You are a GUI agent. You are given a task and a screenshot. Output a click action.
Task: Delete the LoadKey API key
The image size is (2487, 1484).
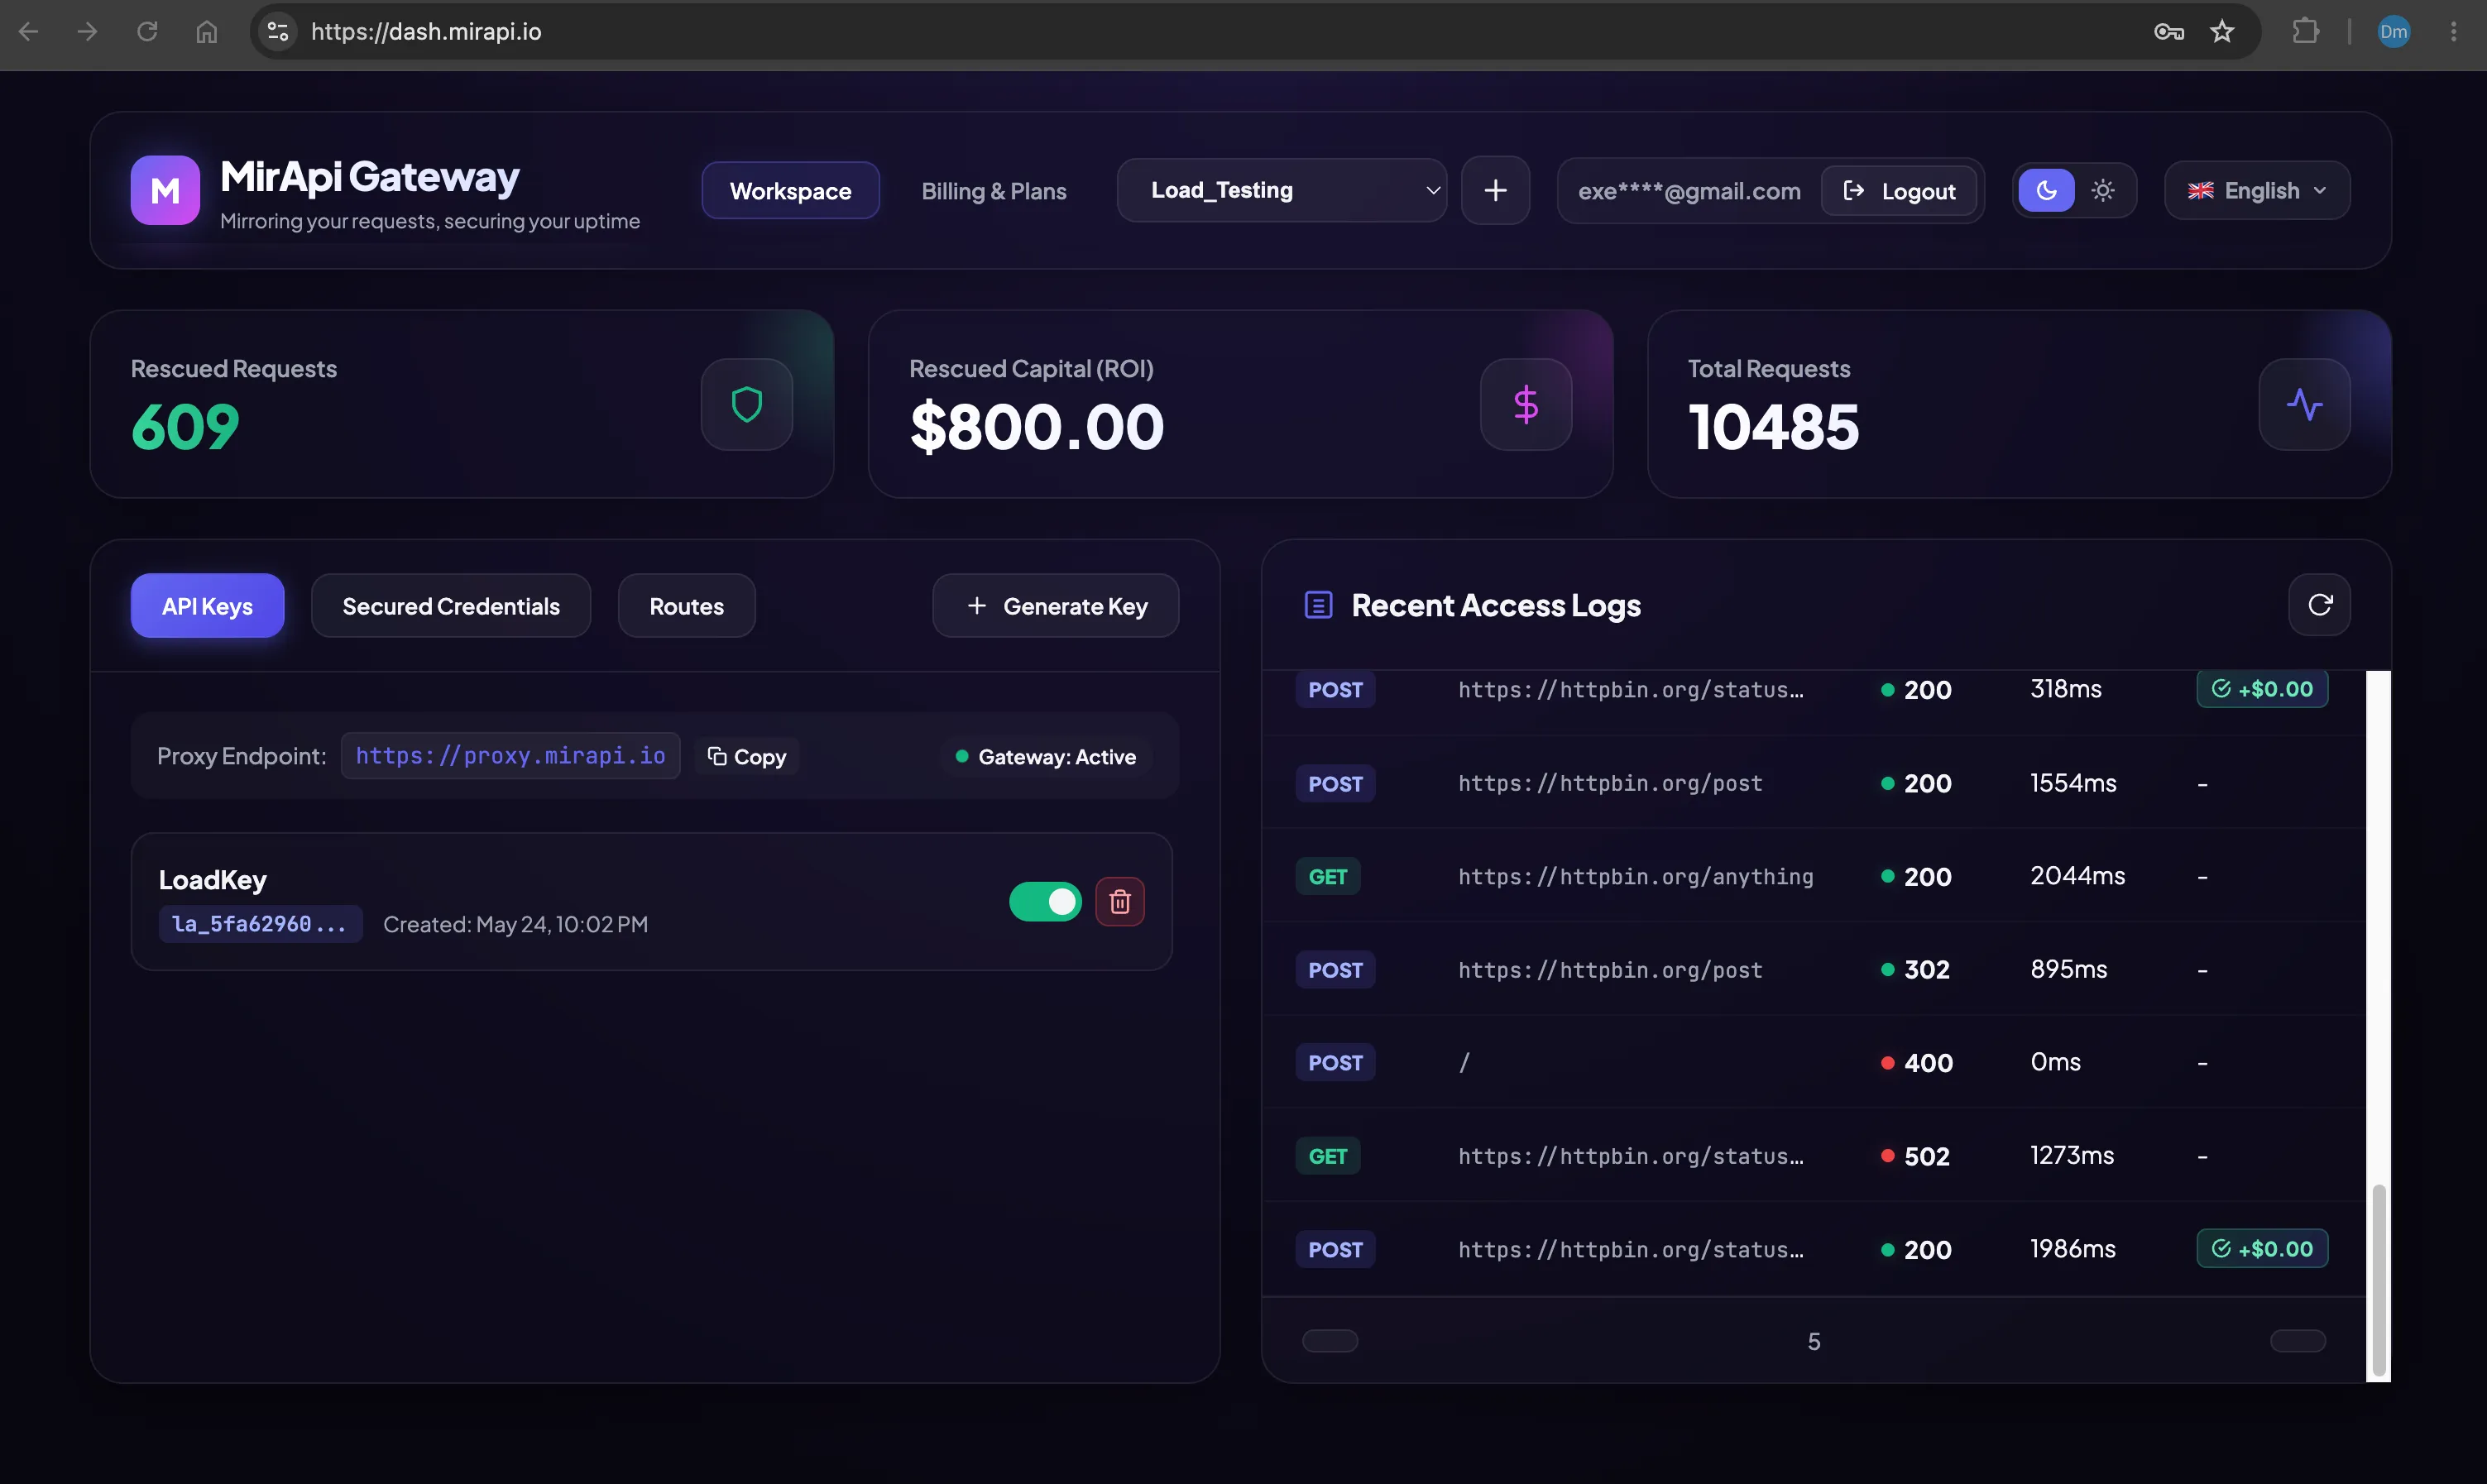pyautogui.click(x=1120, y=902)
